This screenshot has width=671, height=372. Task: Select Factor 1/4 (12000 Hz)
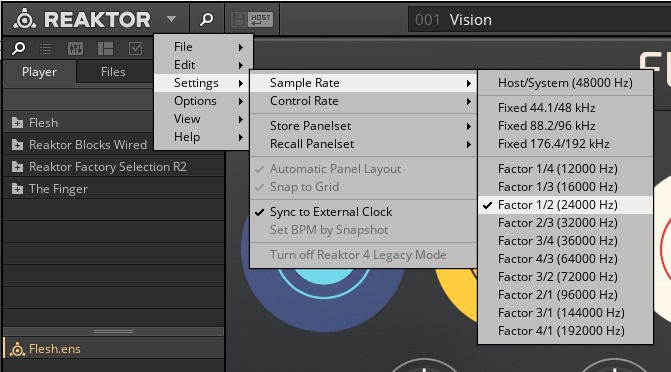[565, 169]
